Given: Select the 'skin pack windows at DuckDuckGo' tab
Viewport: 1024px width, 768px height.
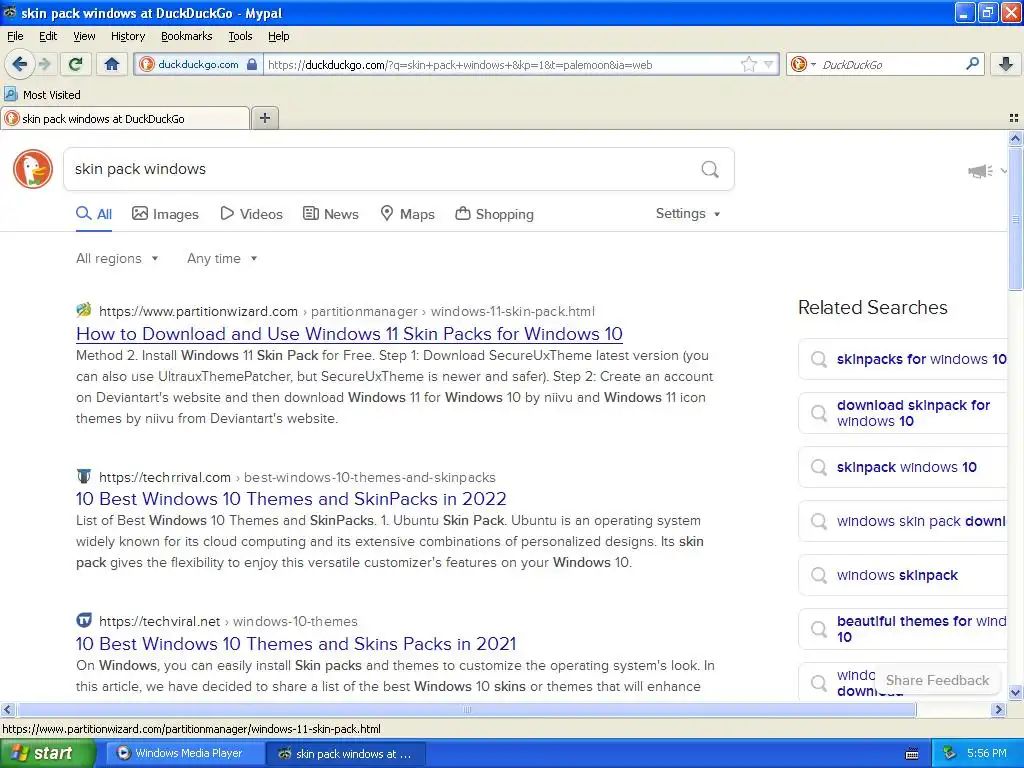Looking at the screenshot, I should pos(125,118).
